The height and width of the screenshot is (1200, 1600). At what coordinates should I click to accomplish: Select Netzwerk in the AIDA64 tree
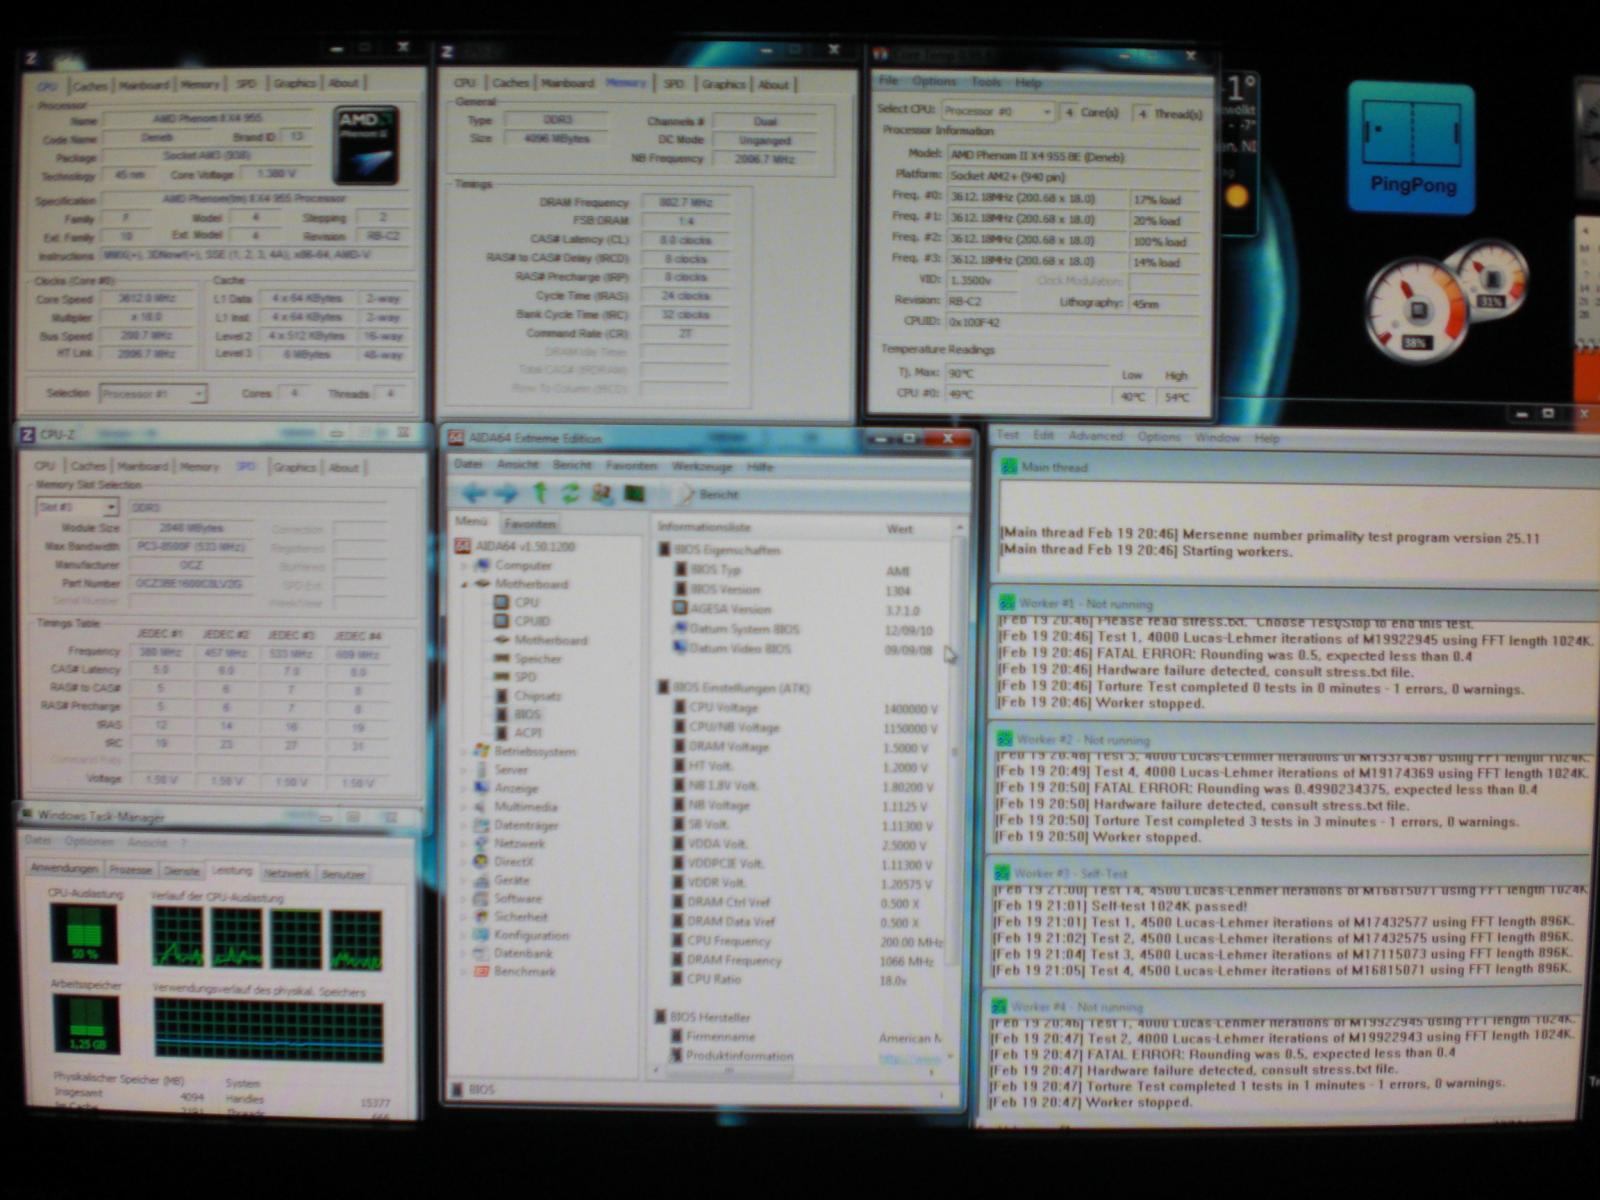(519, 843)
